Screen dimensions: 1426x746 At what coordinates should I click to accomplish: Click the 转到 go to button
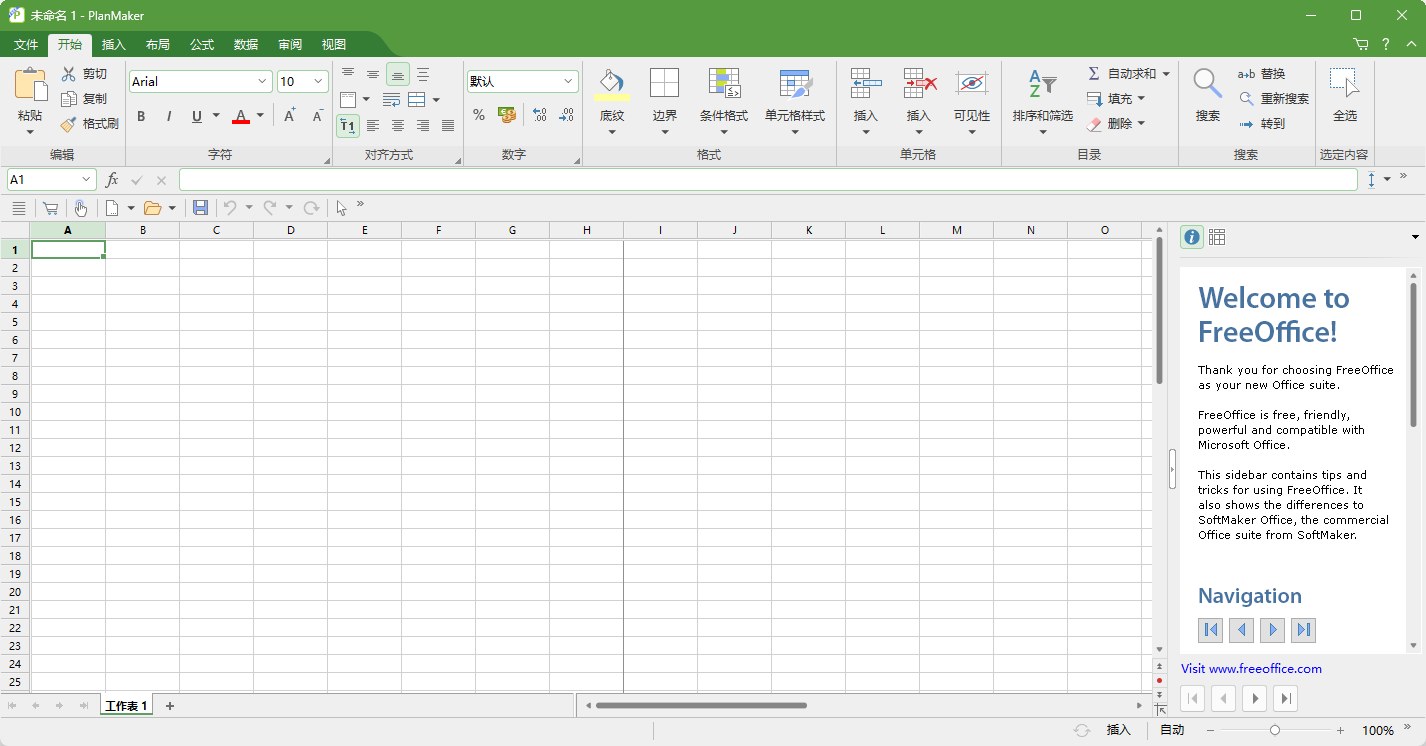tap(1262, 124)
